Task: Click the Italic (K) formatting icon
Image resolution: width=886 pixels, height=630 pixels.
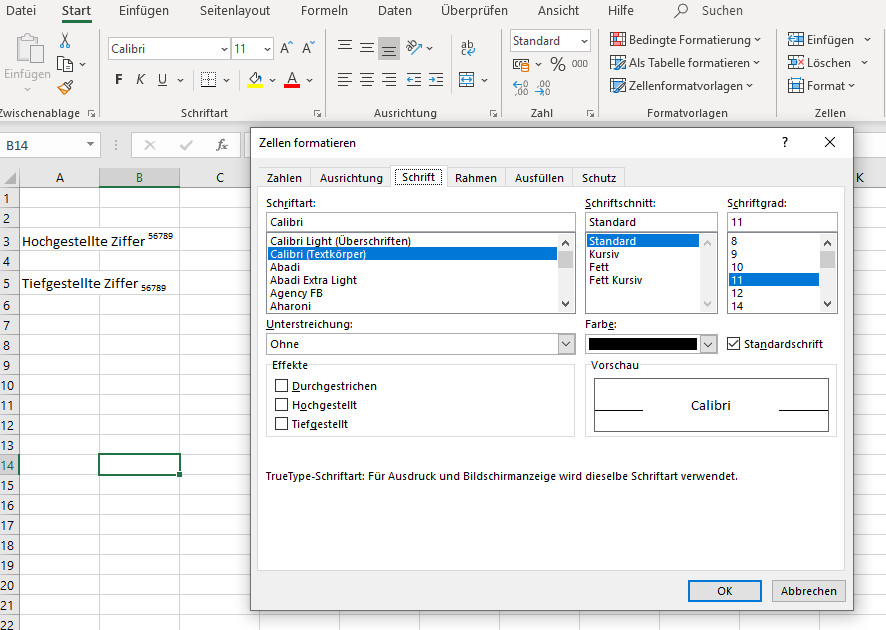Action: click(140, 80)
